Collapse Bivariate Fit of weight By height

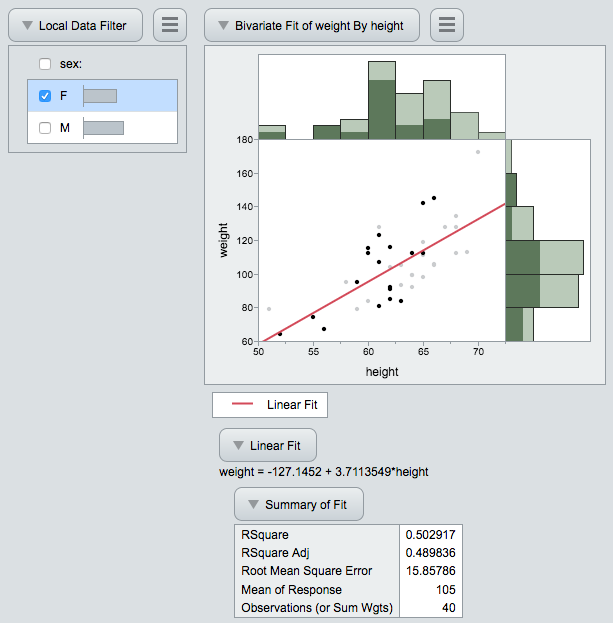click(222, 25)
